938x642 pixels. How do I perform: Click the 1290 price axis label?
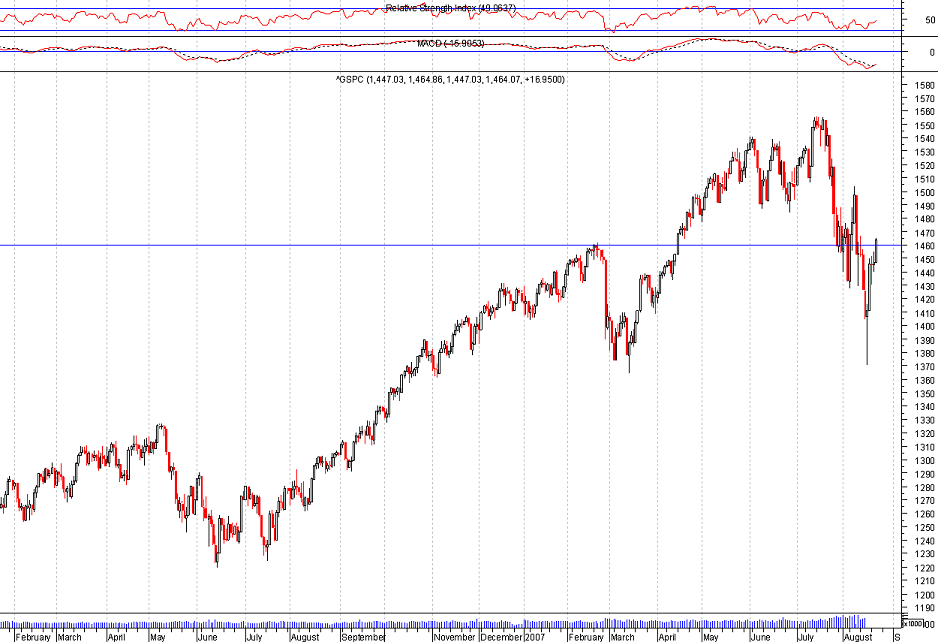point(925,474)
